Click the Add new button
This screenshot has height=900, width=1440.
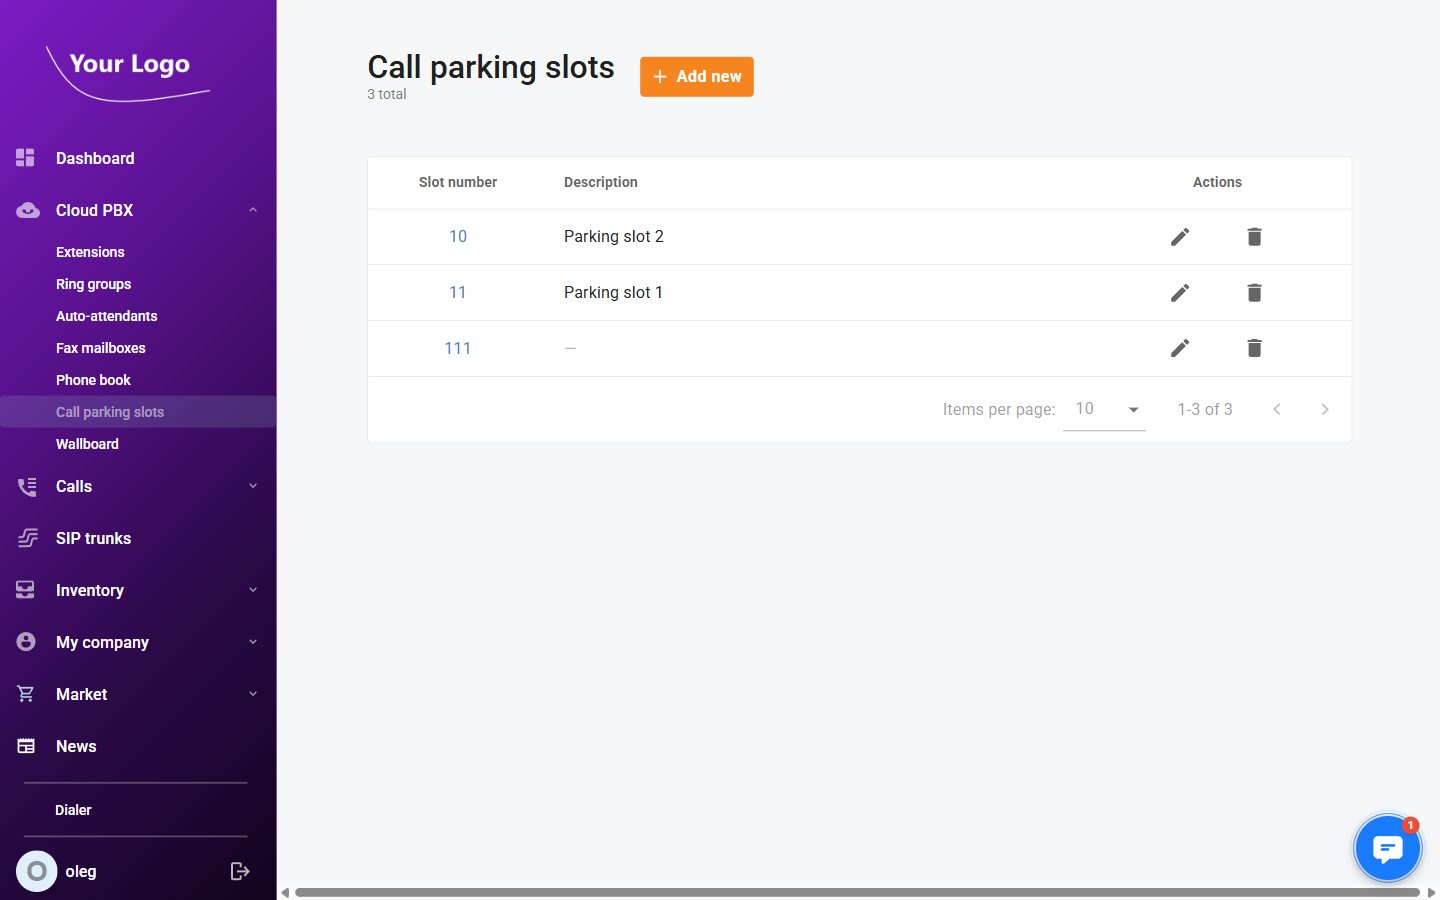pos(696,76)
